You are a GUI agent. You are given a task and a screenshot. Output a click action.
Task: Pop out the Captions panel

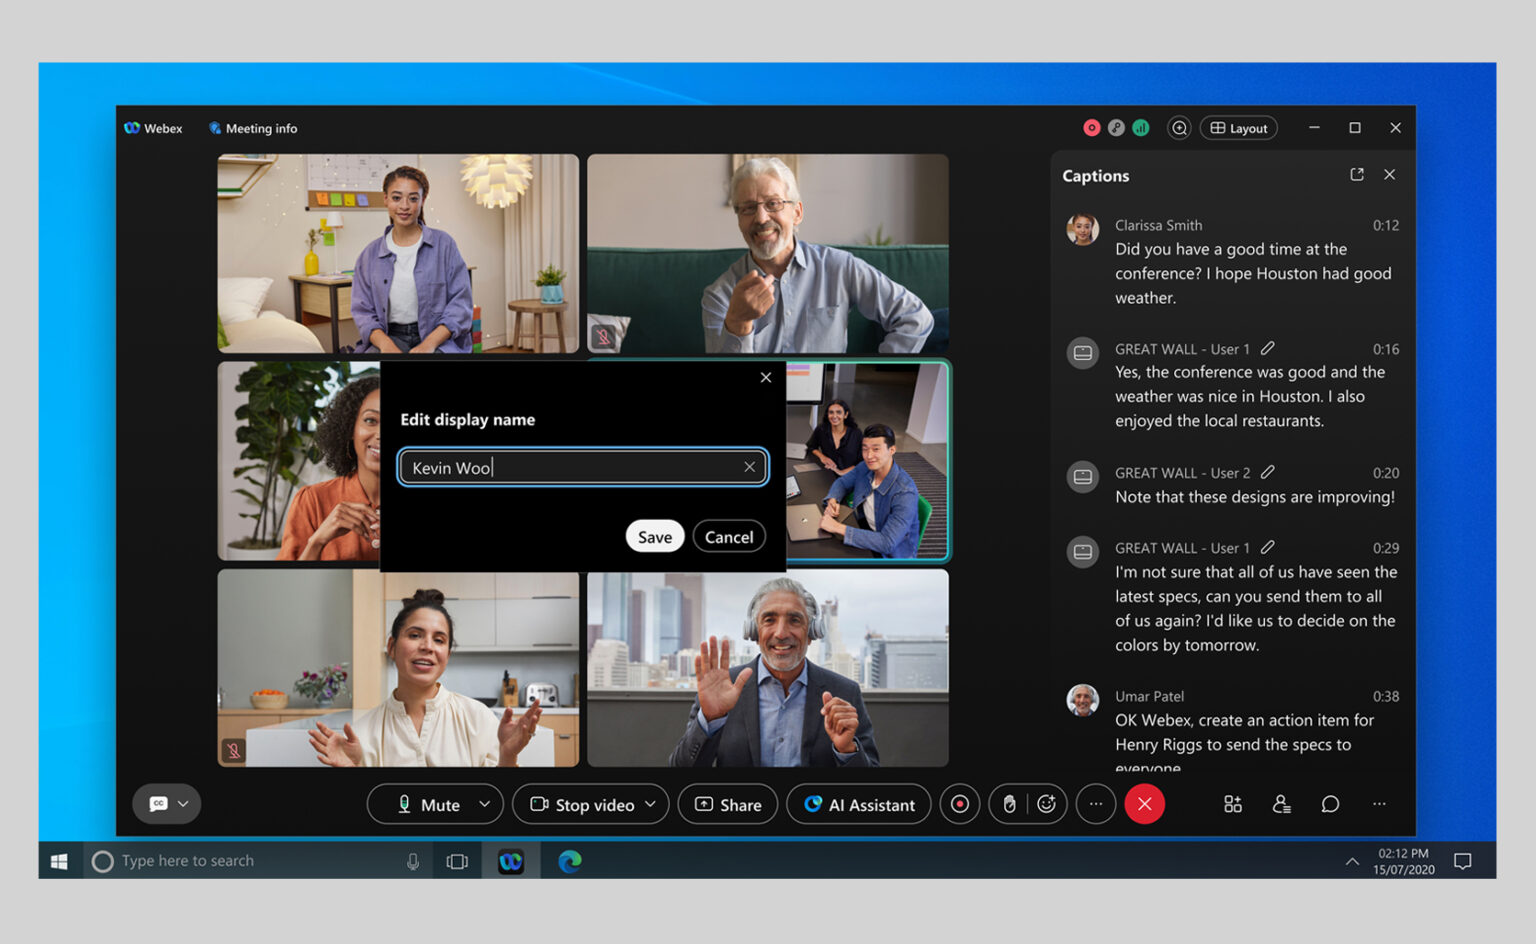click(x=1356, y=174)
